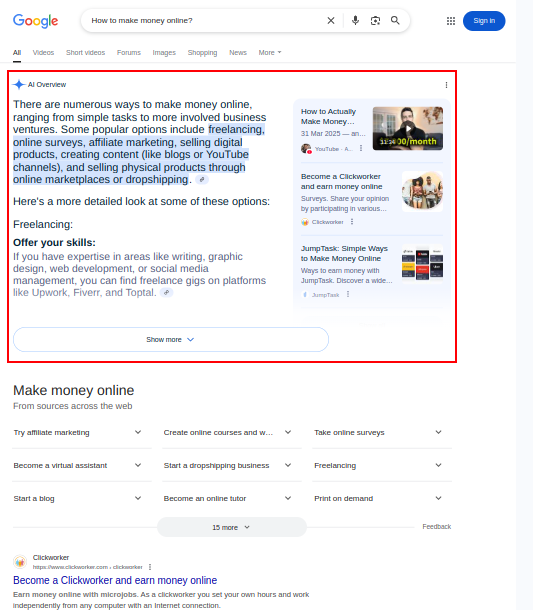The height and width of the screenshot is (610, 533).
Task: Click the clickworker.com URL breadcrumb
Action: [88, 567]
